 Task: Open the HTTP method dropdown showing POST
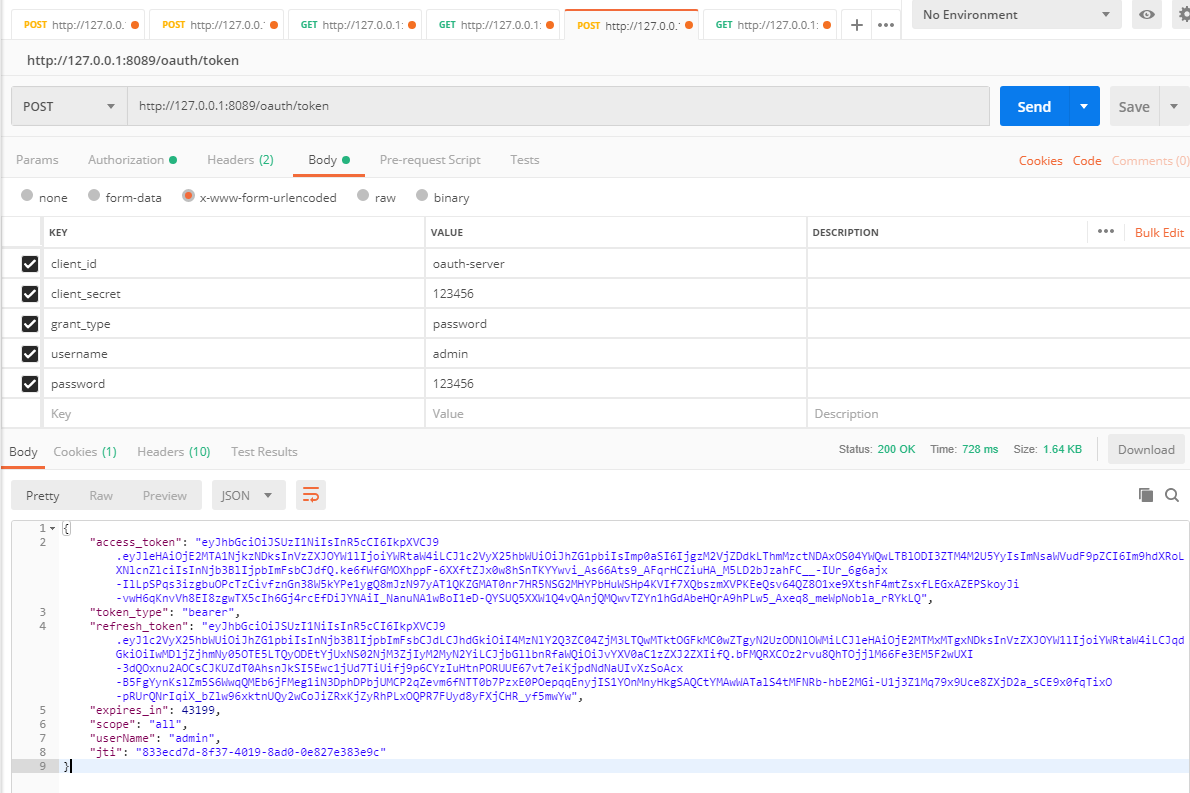click(67, 105)
